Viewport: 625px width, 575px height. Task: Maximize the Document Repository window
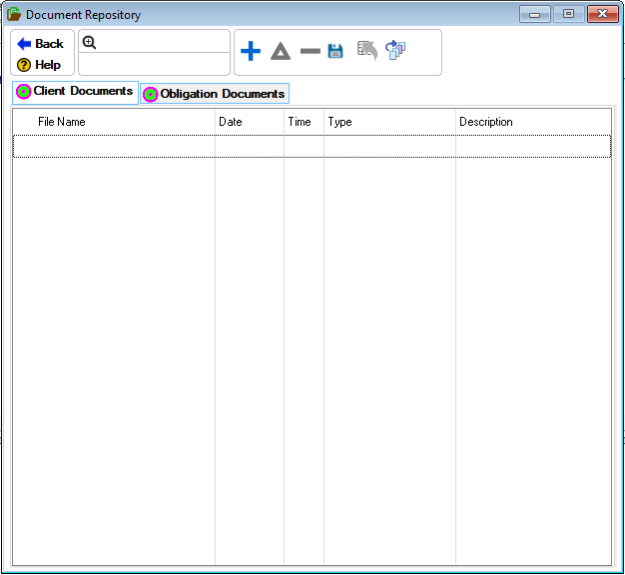[568, 15]
